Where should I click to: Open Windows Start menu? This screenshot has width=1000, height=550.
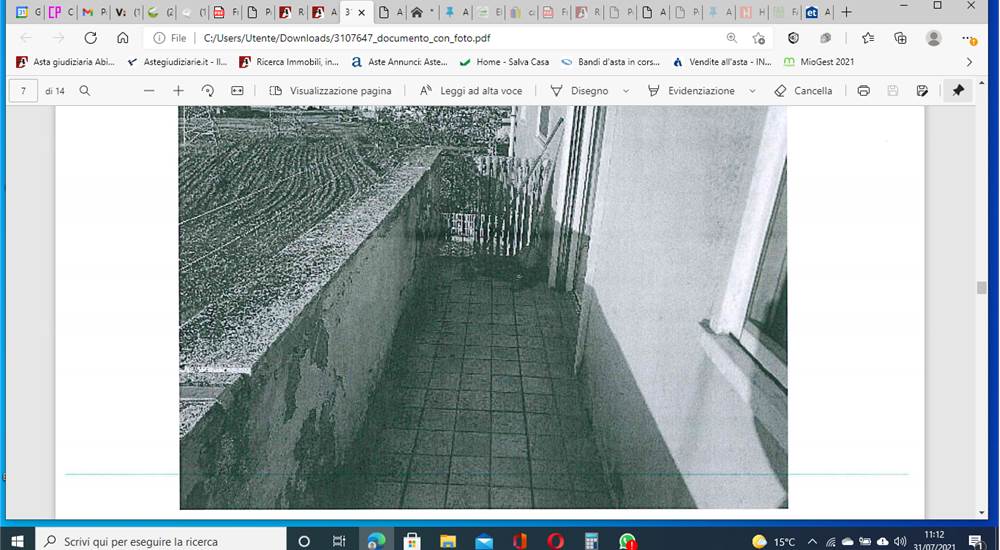pos(17,541)
